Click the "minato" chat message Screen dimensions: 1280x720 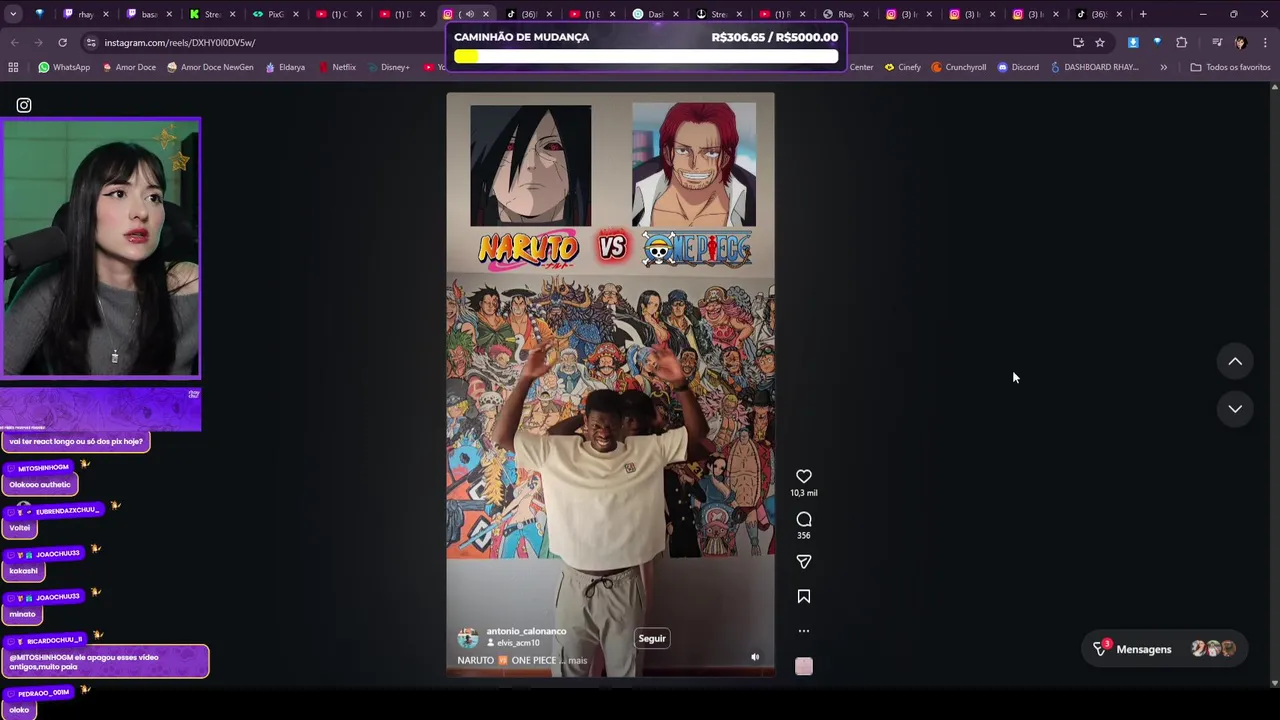pos(22,614)
